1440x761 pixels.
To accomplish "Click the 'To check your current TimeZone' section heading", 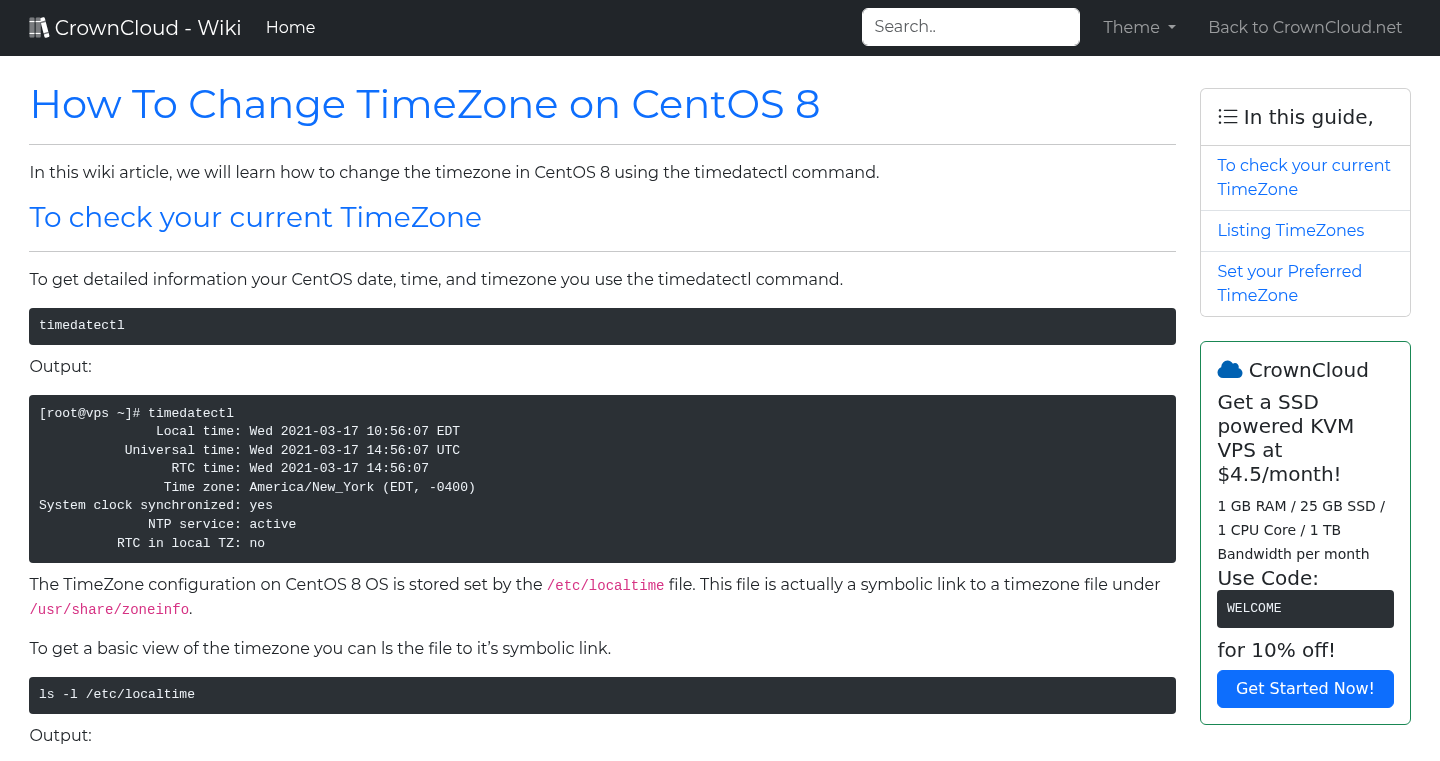I will (x=255, y=217).
